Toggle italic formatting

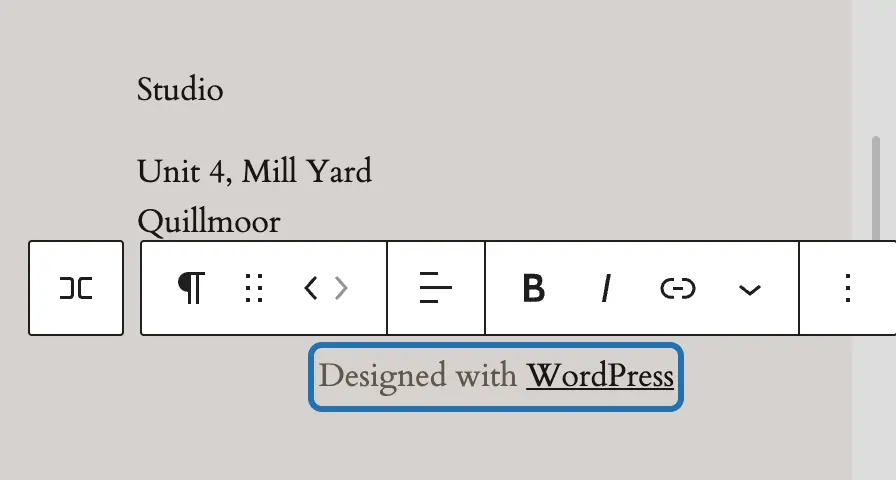pyautogui.click(x=606, y=288)
